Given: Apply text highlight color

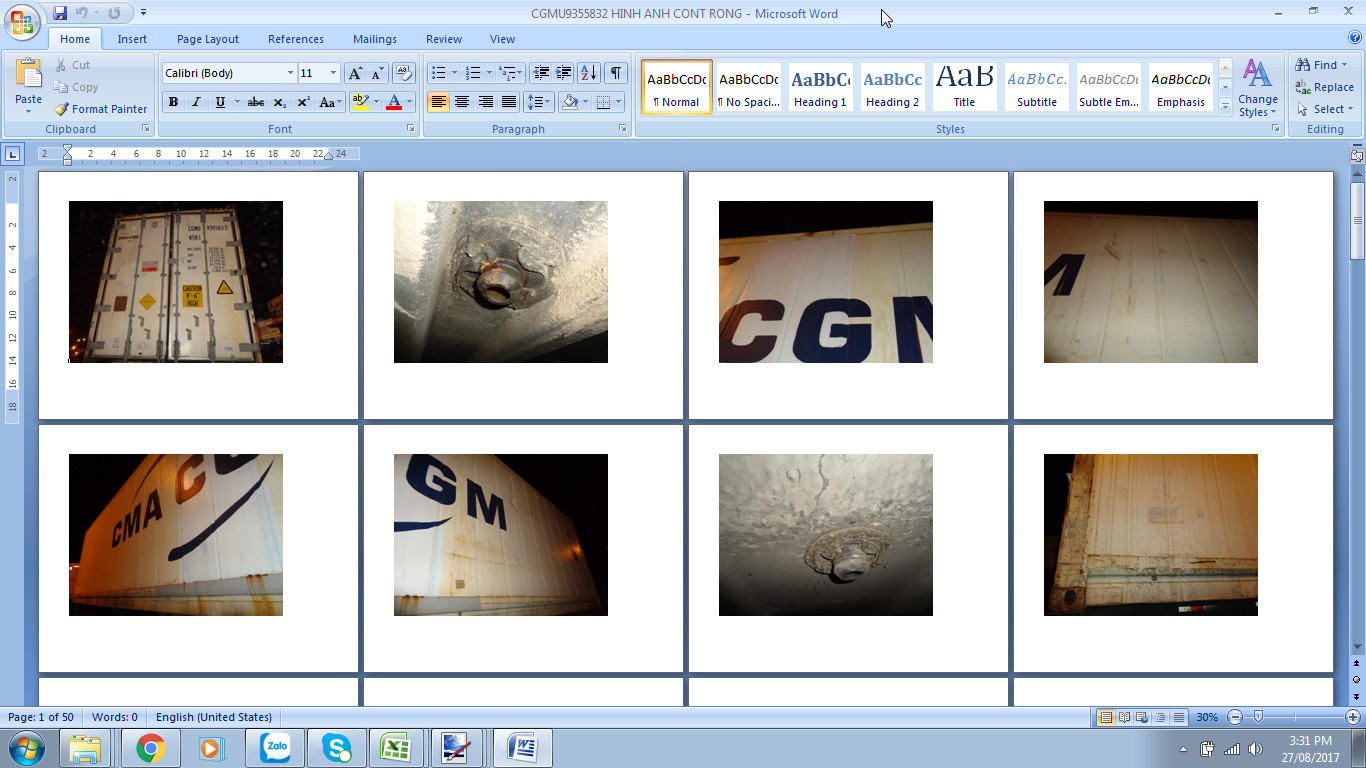Looking at the screenshot, I should click(x=361, y=102).
